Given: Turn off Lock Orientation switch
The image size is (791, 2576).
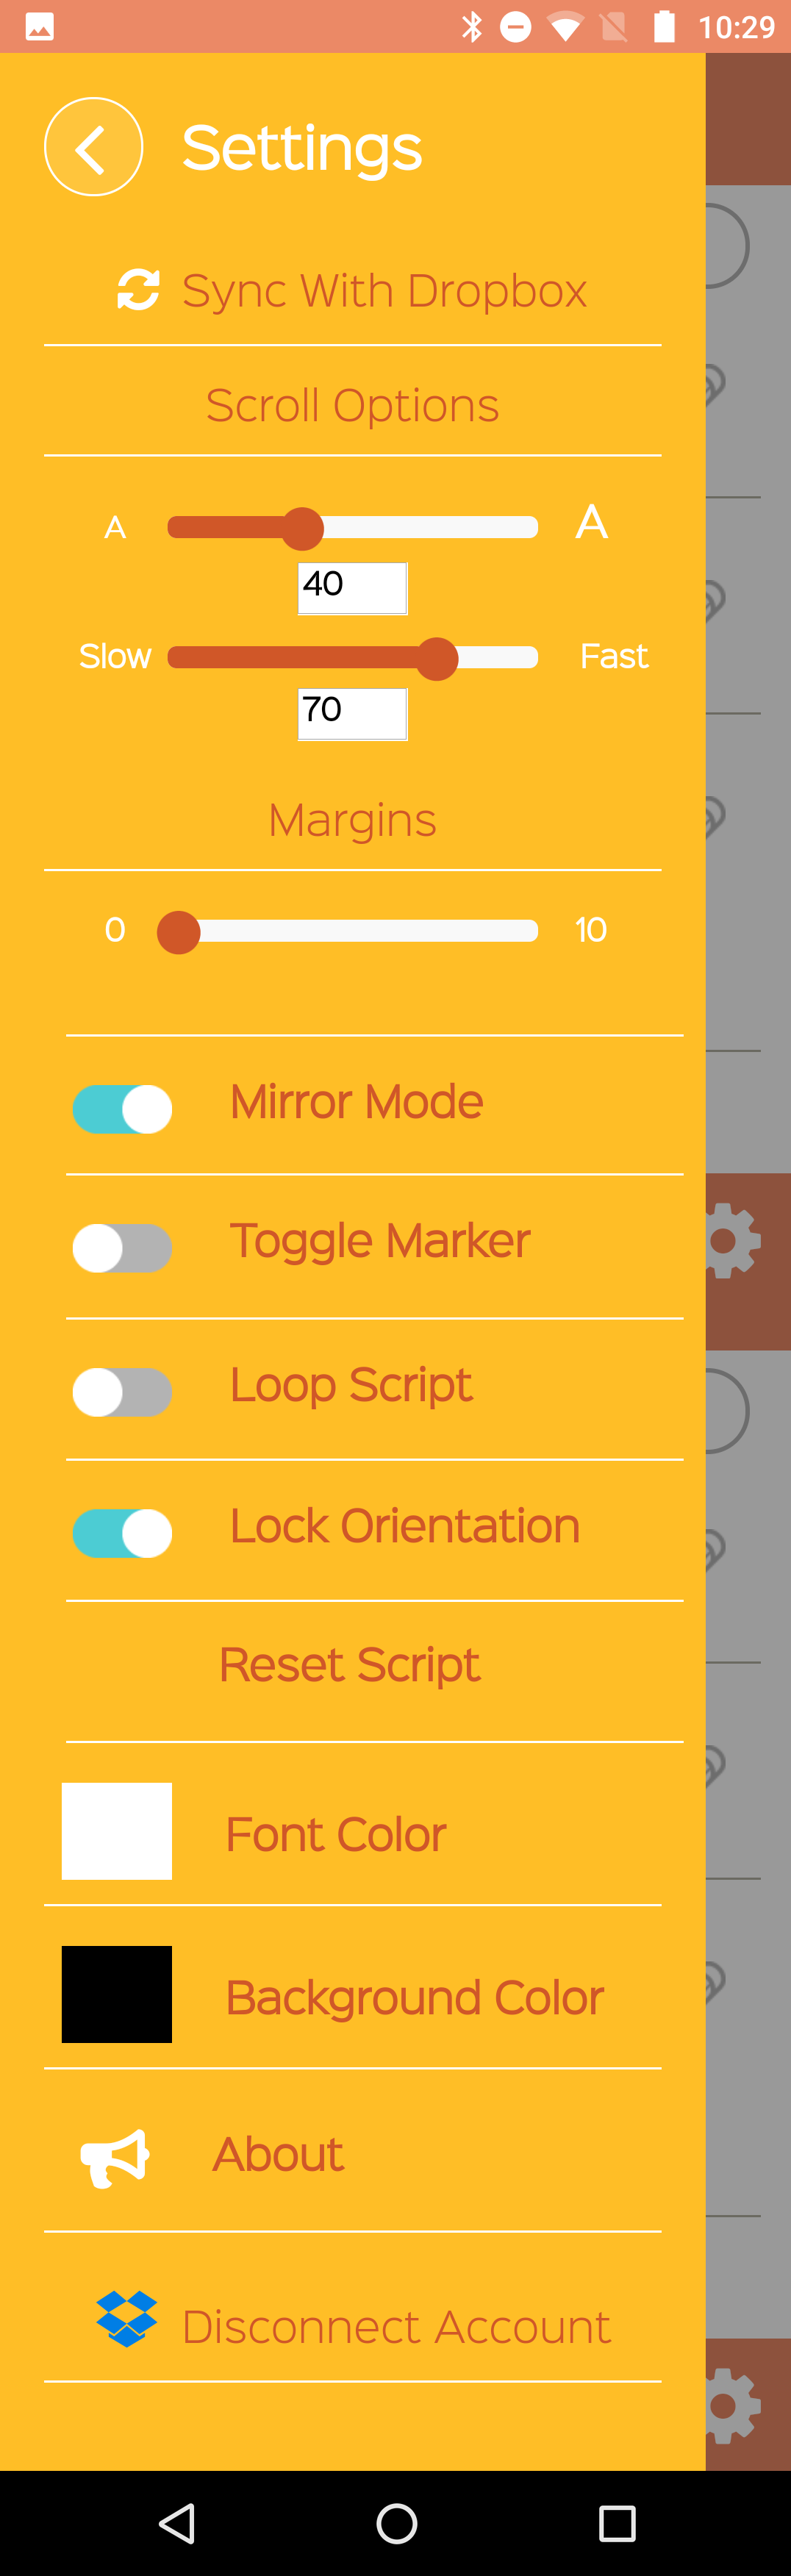Looking at the screenshot, I should coord(122,1533).
